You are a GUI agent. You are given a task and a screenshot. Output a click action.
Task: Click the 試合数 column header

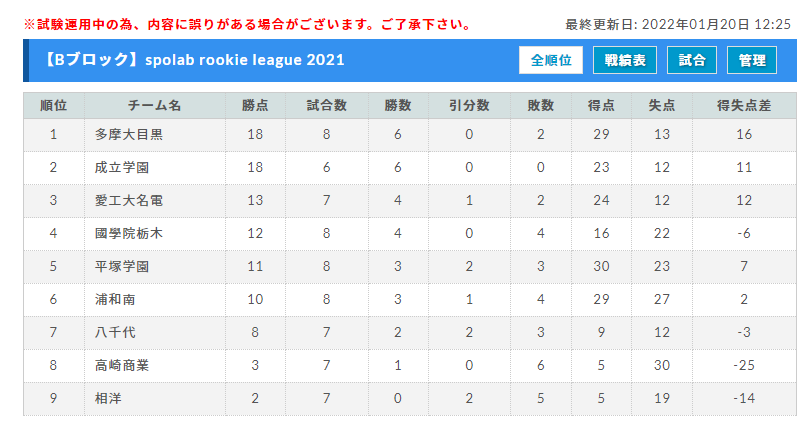pos(326,106)
